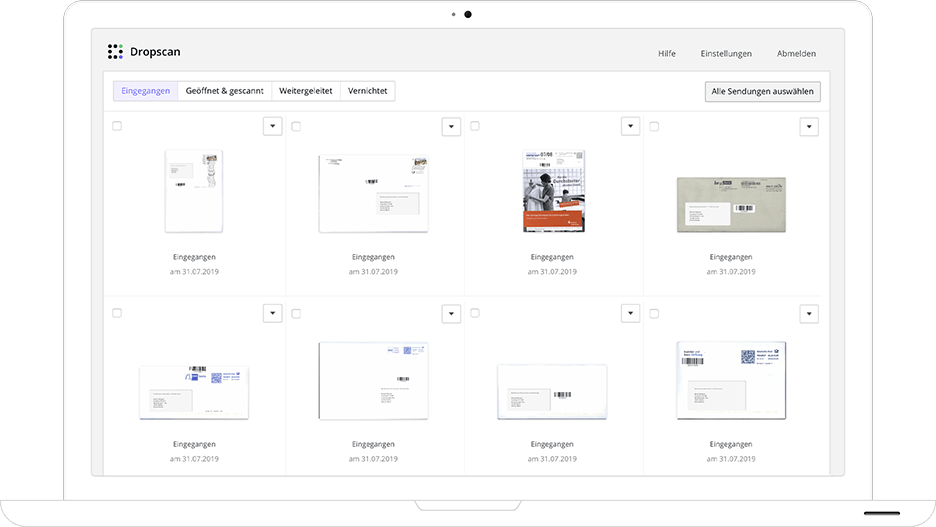Open the orange magazine cover thumbnail
This screenshot has width=936, height=527.
553,191
